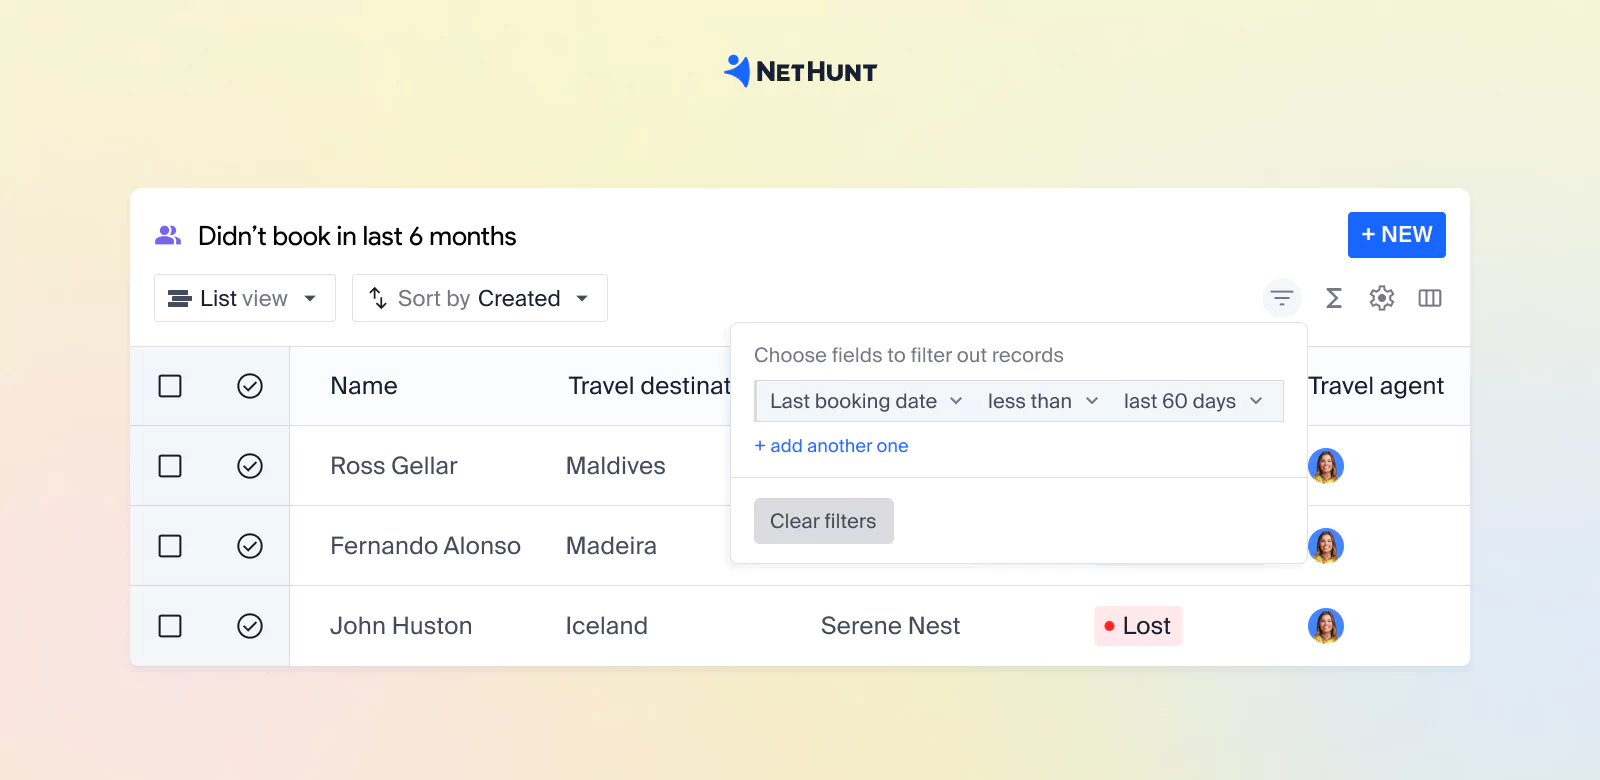Open the view settings gear icon
Image resolution: width=1600 pixels, height=780 pixels.
(1382, 298)
